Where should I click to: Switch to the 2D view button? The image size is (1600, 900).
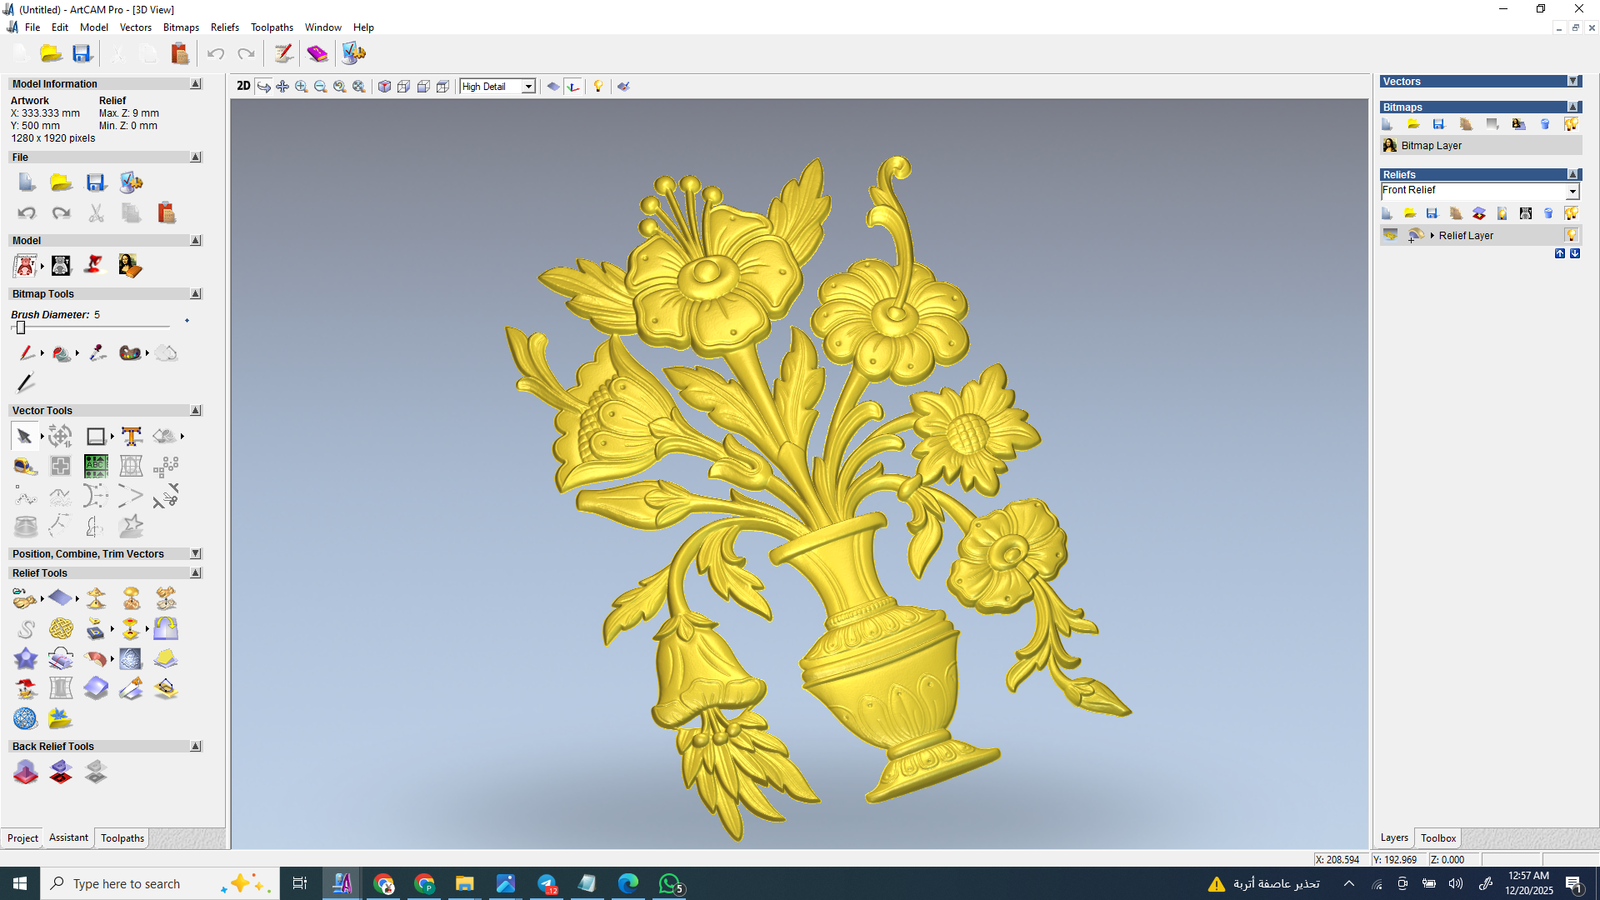pos(243,86)
